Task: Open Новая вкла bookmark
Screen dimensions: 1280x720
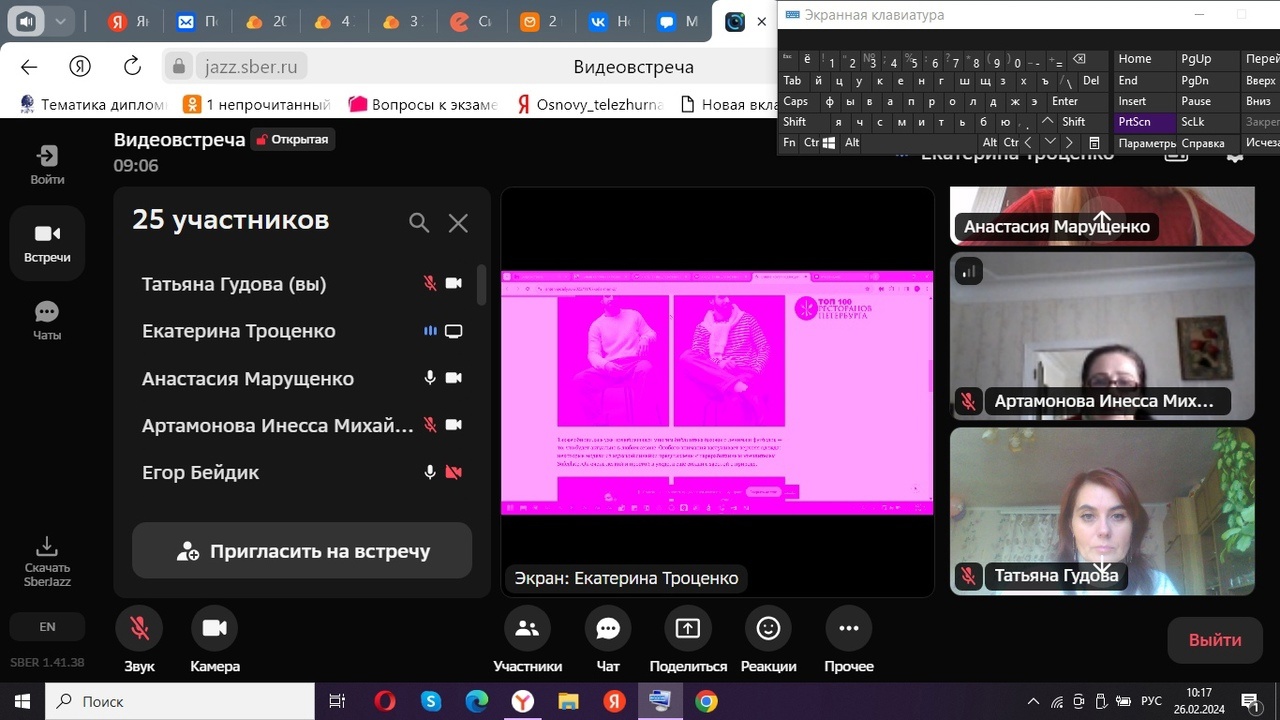Action: click(x=728, y=104)
